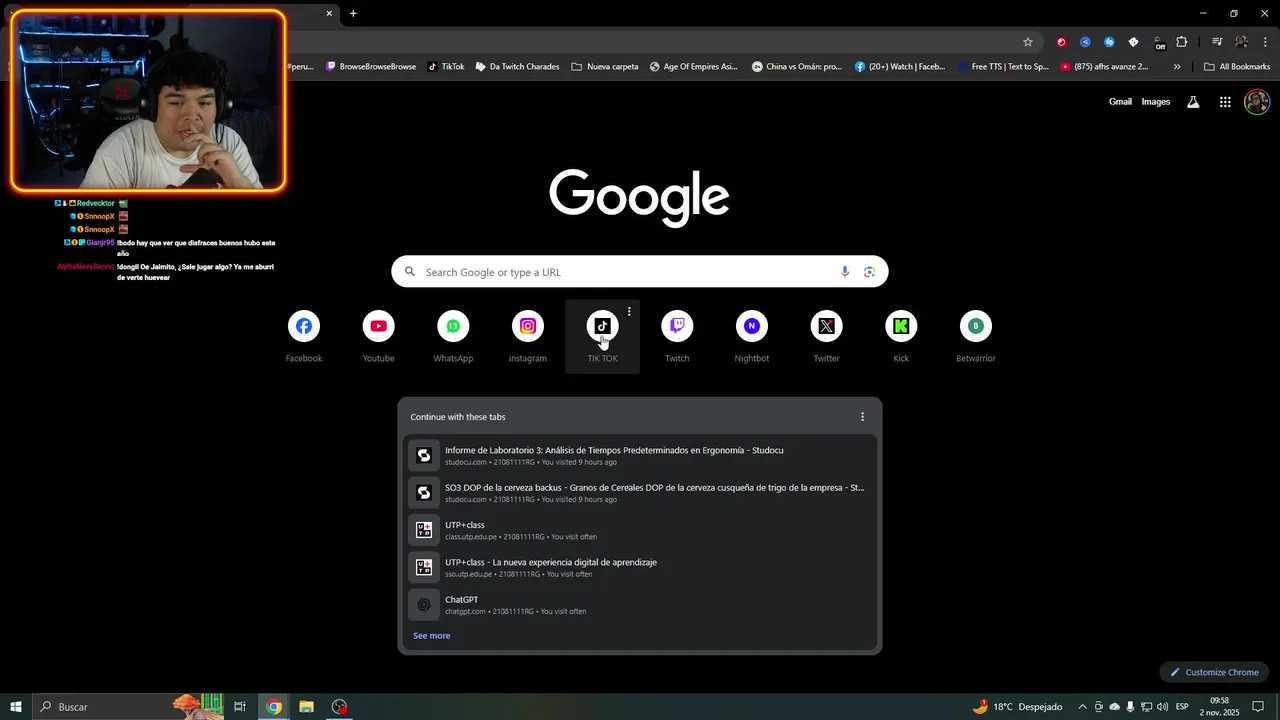The image size is (1280, 720).
Task: Open the Images link
Action: [x=1156, y=102]
